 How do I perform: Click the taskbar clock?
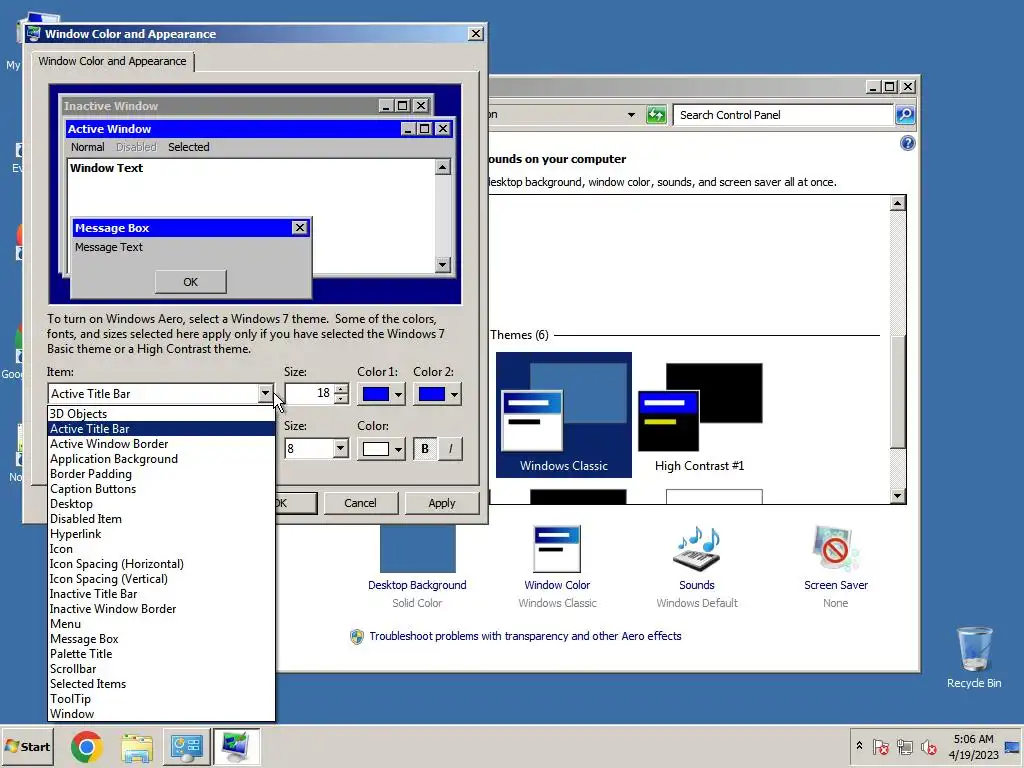[x=973, y=747]
